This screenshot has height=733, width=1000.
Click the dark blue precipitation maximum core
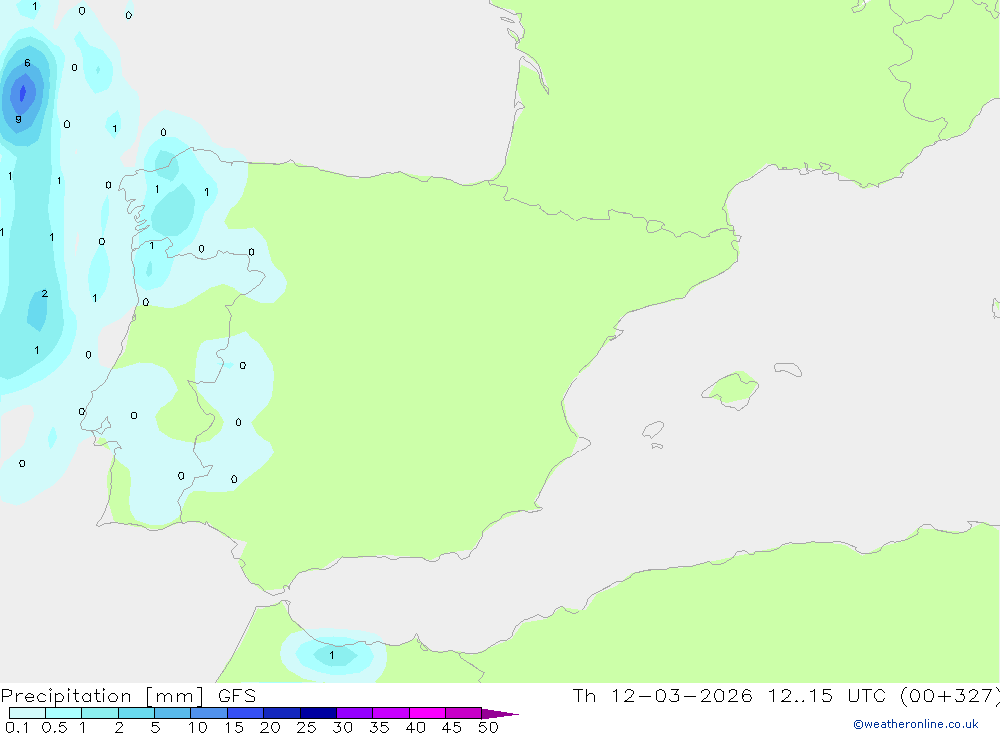pyautogui.click(x=23, y=93)
